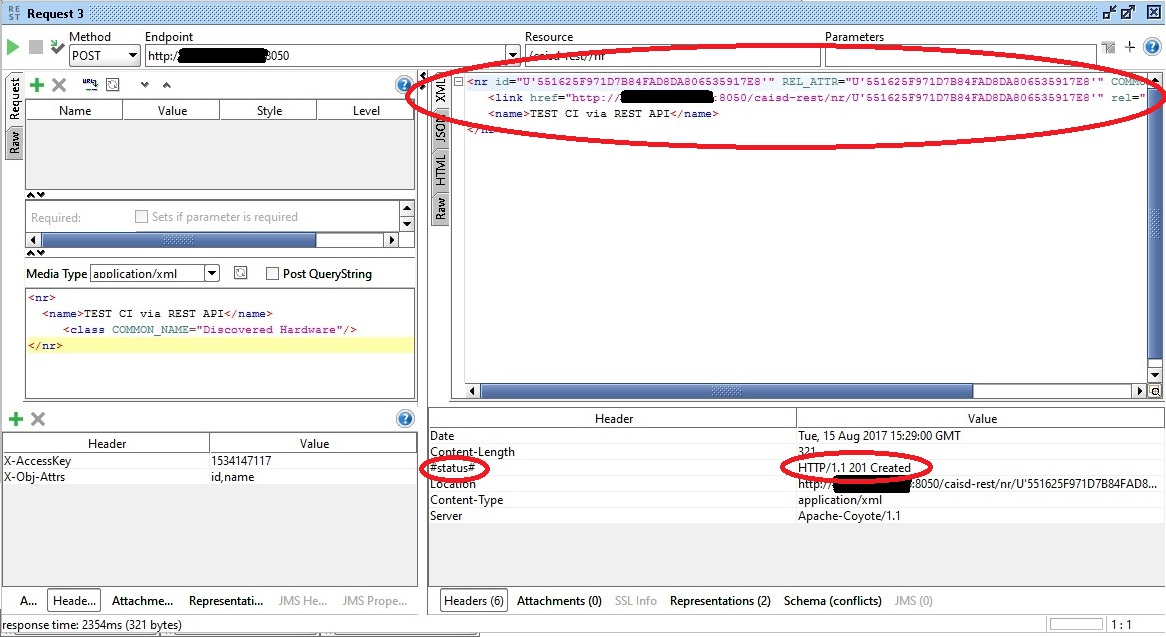
Task: Open the Representations (2) tab
Action: (x=720, y=601)
